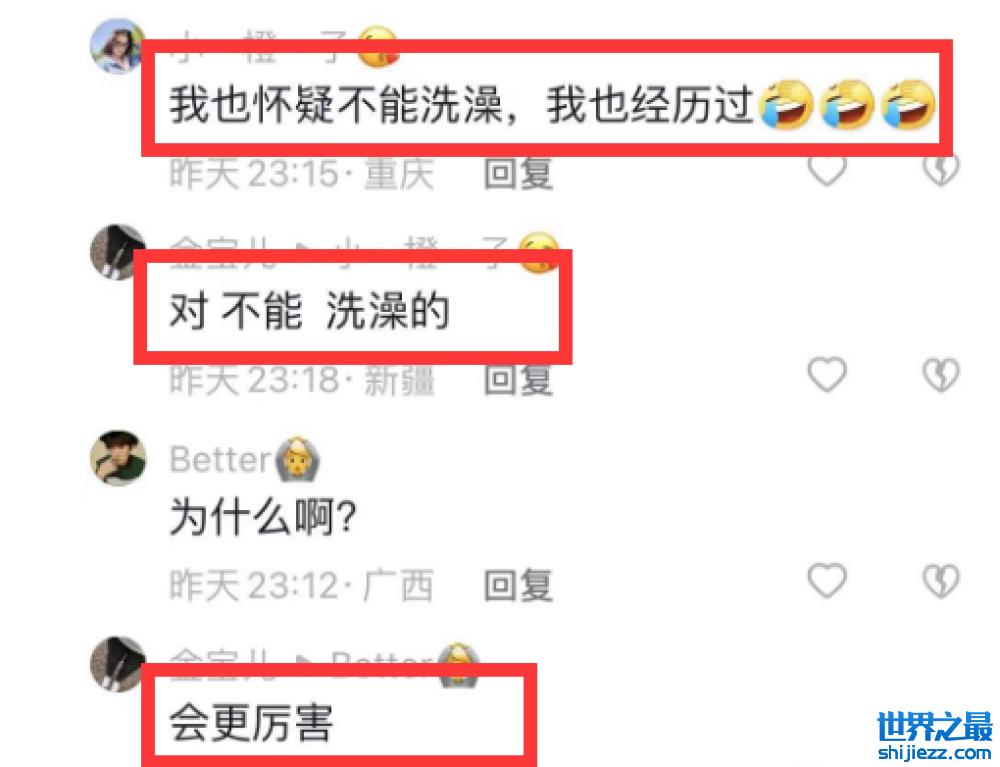Reply to Better's 23:12 广西 comment
The image size is (1000, 767).
[x=518, y=585]
